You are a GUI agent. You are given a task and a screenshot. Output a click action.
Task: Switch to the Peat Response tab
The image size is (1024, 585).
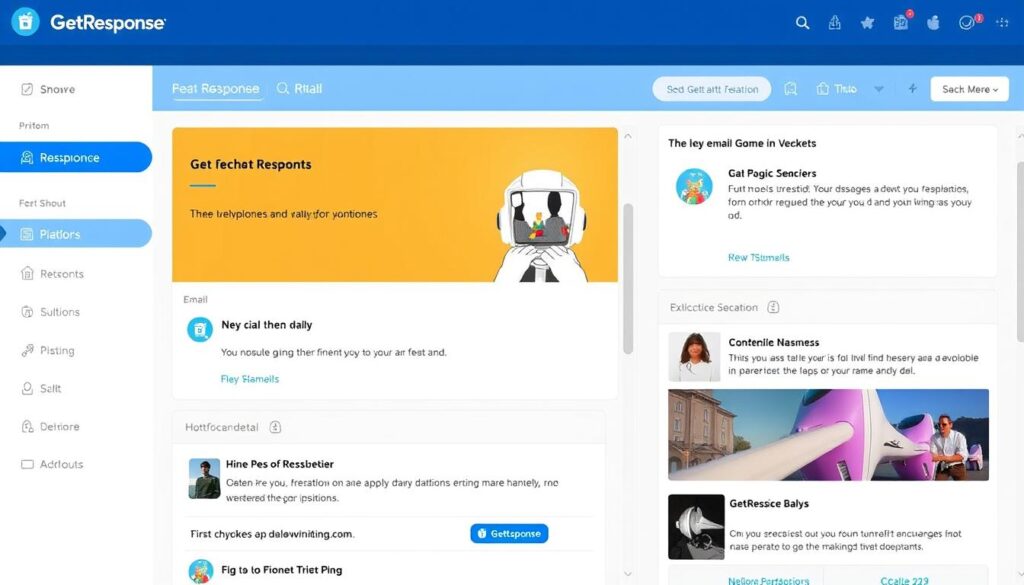click(216, 89)
